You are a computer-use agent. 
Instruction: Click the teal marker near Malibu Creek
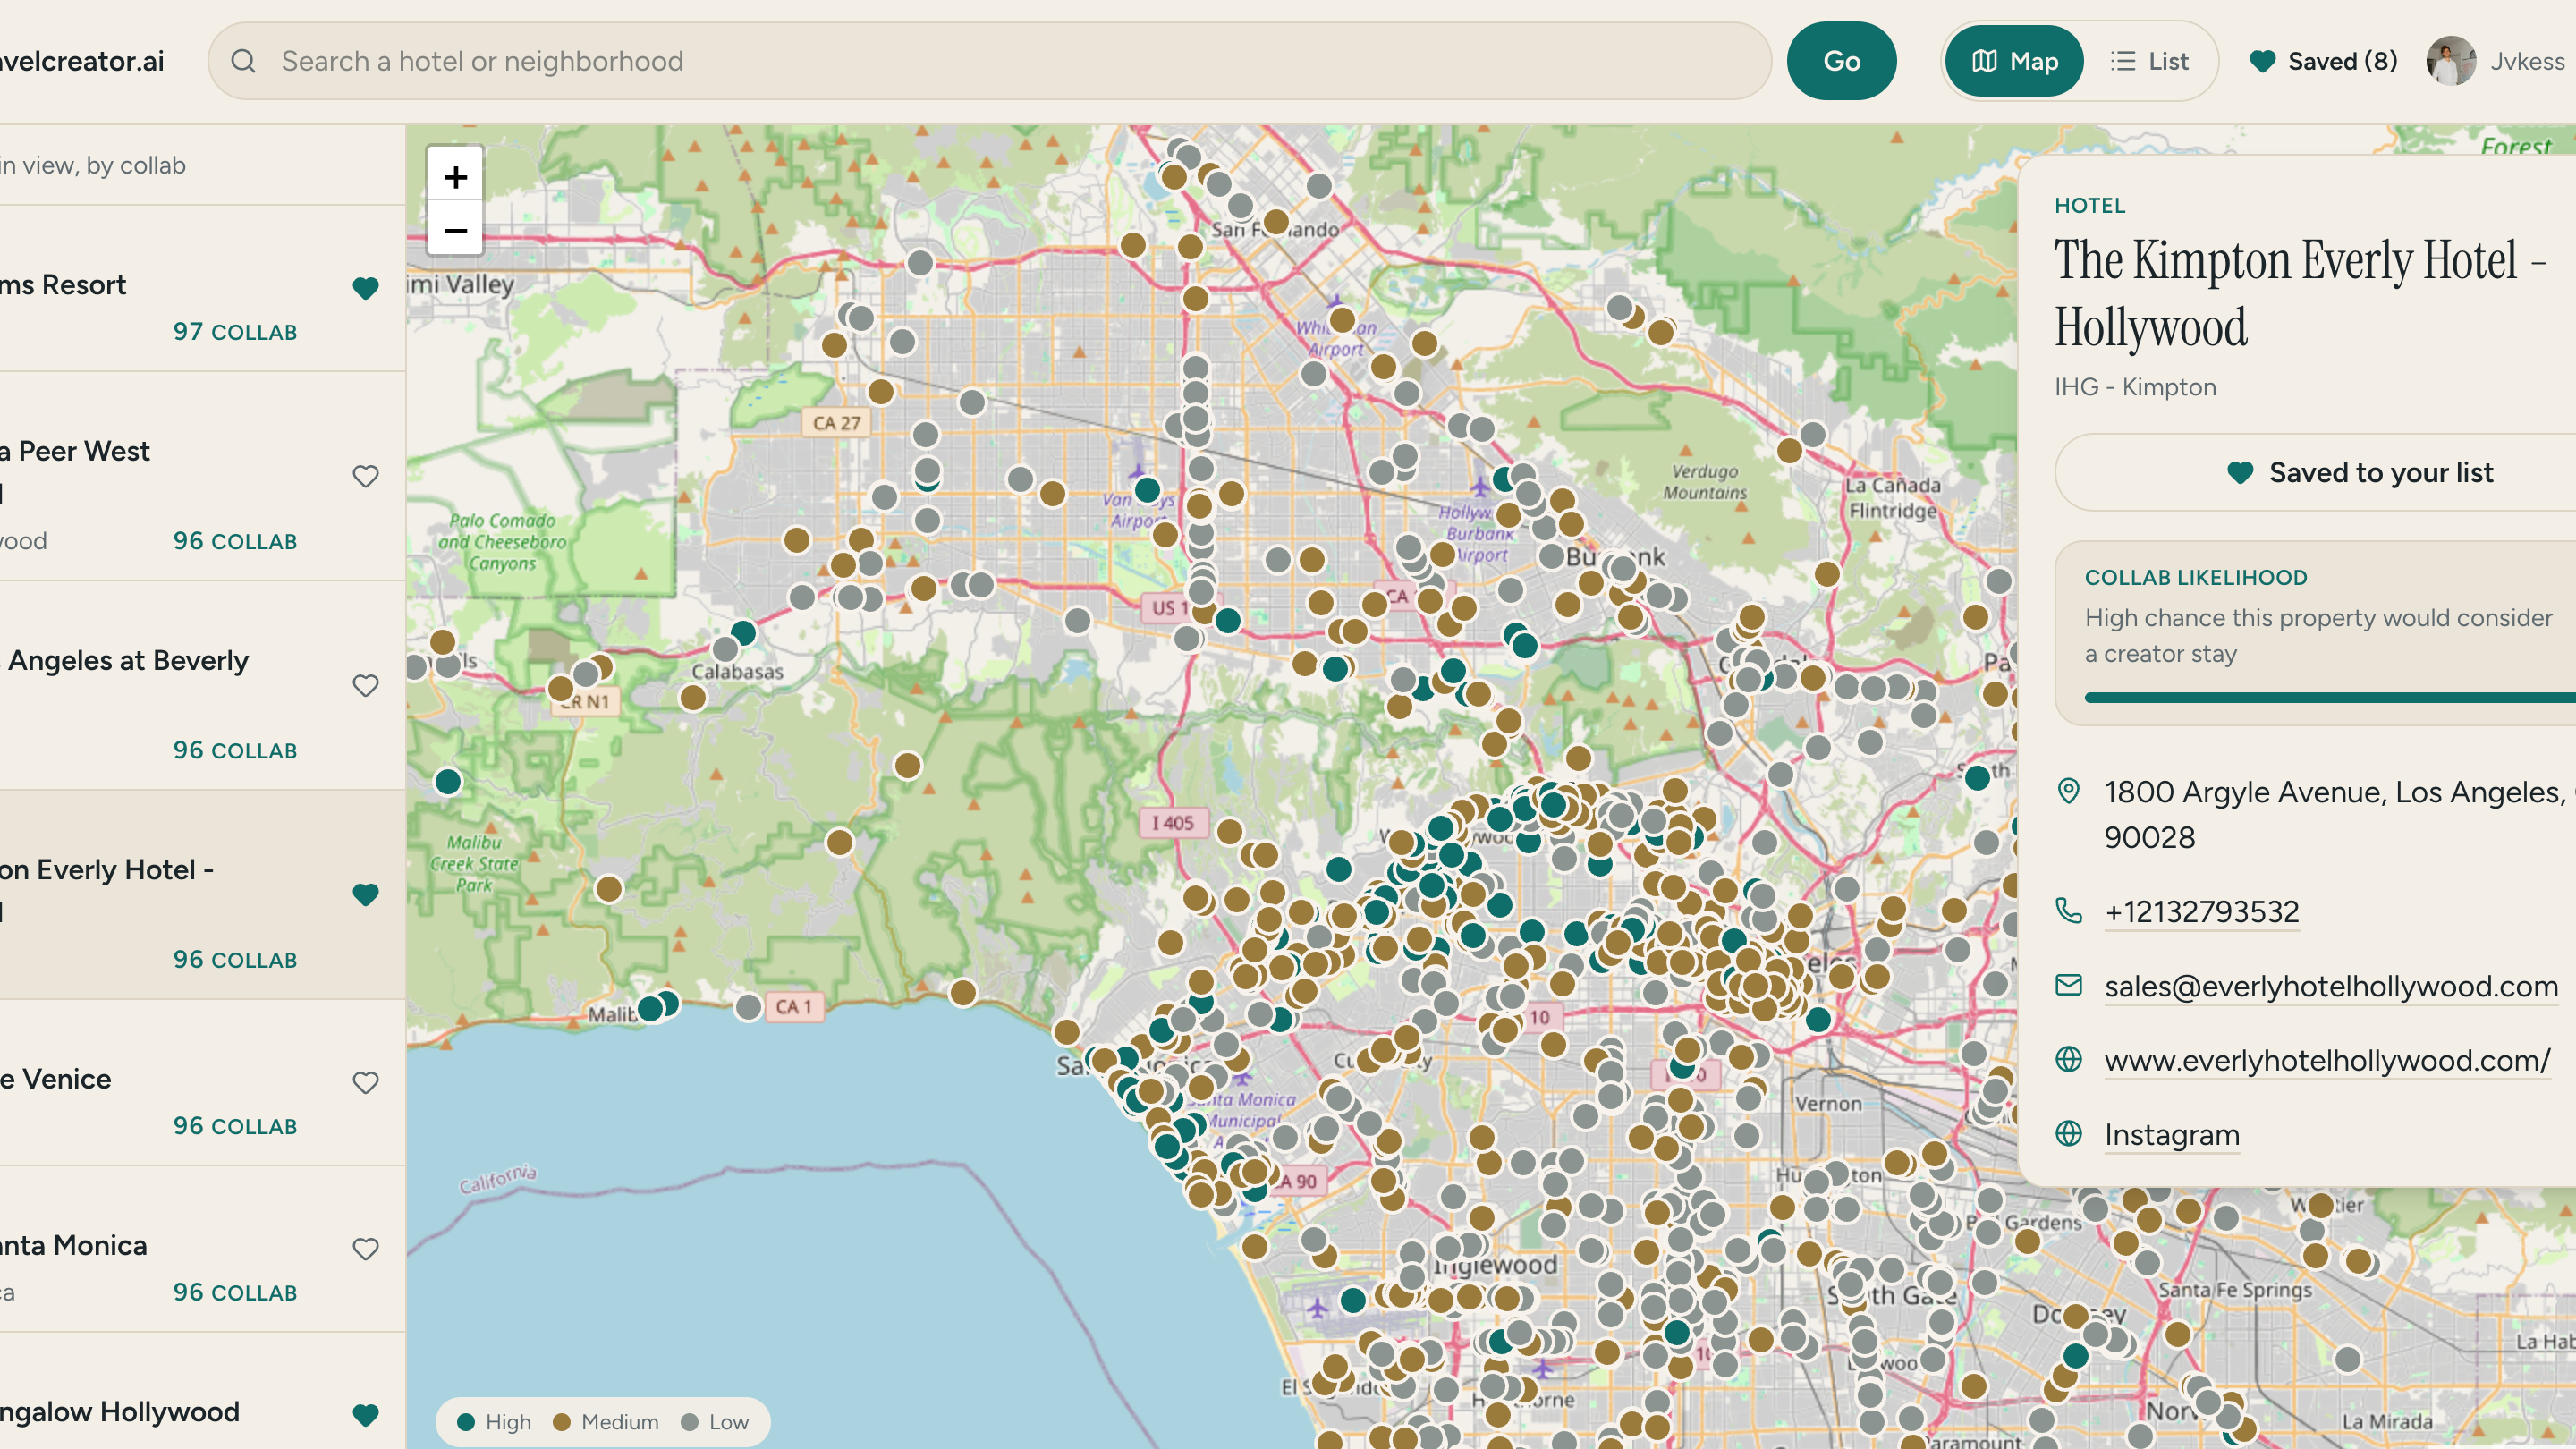[x=448, y=781]
